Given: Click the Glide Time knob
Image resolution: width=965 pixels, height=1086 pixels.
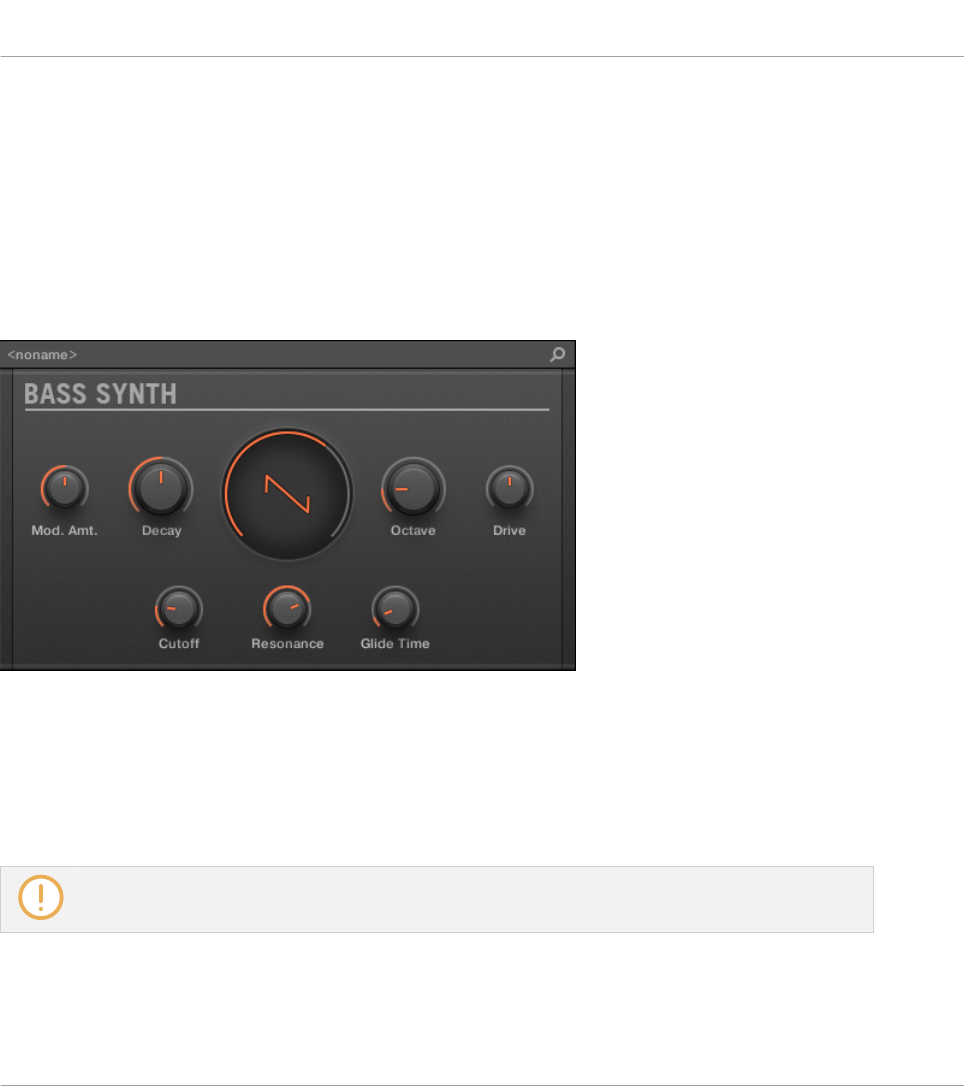Looking at the screenshot, I should (x=395, y=609).
